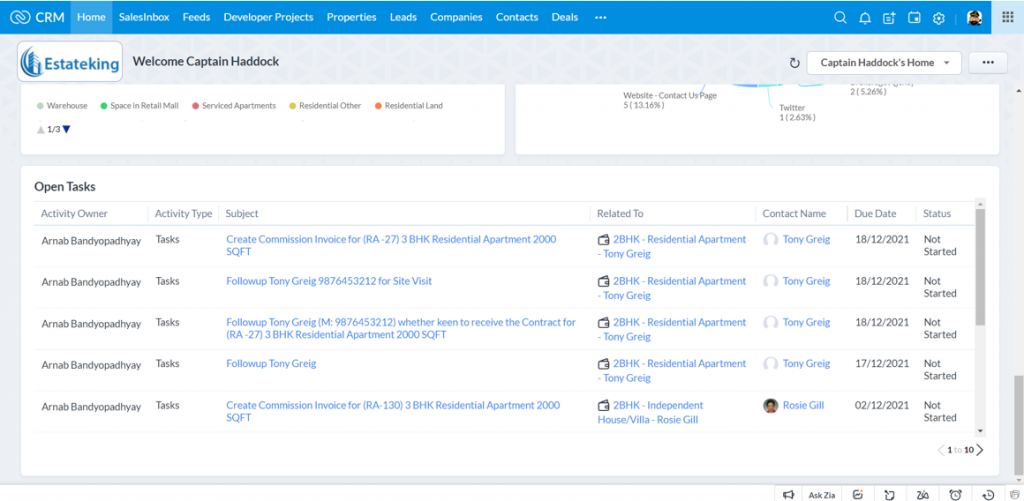This screenshot has width=1024, height=501.
Task: Expand more modules ellipsis in nav bar
Action: [601, 18]
